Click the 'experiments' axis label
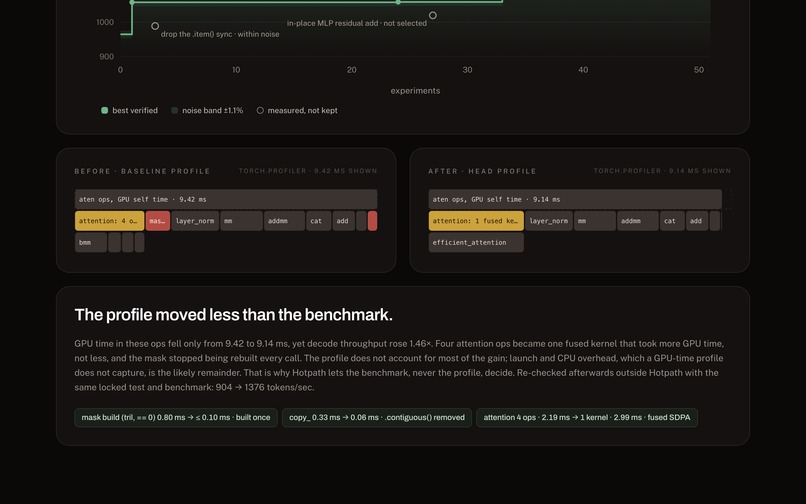806x504 pixels. pos(415,91)
